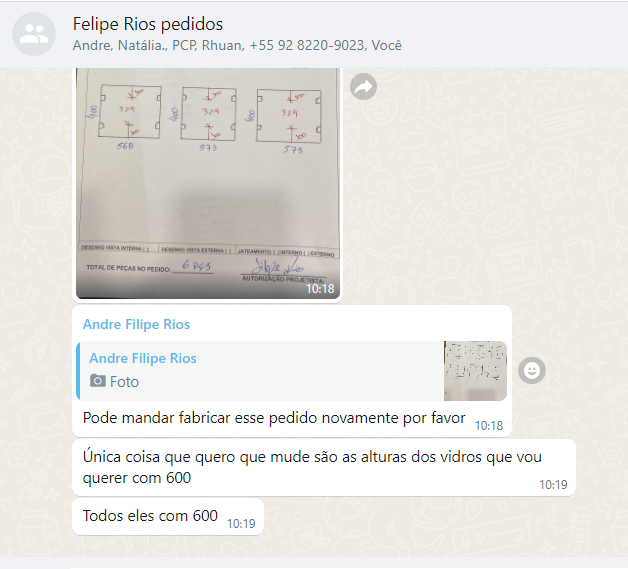
Task: Open the Felipe Rios pedidos group title
Action: click(x=148, y=24)
